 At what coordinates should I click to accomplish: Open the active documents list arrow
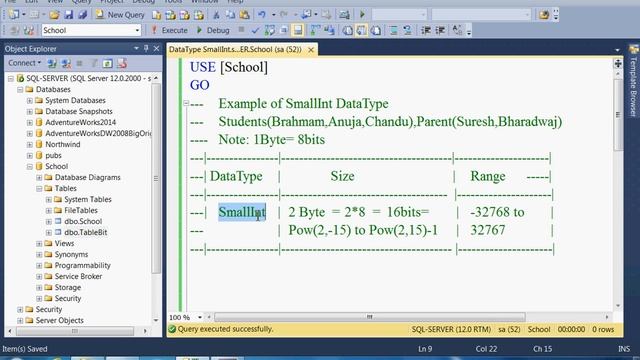617,50
